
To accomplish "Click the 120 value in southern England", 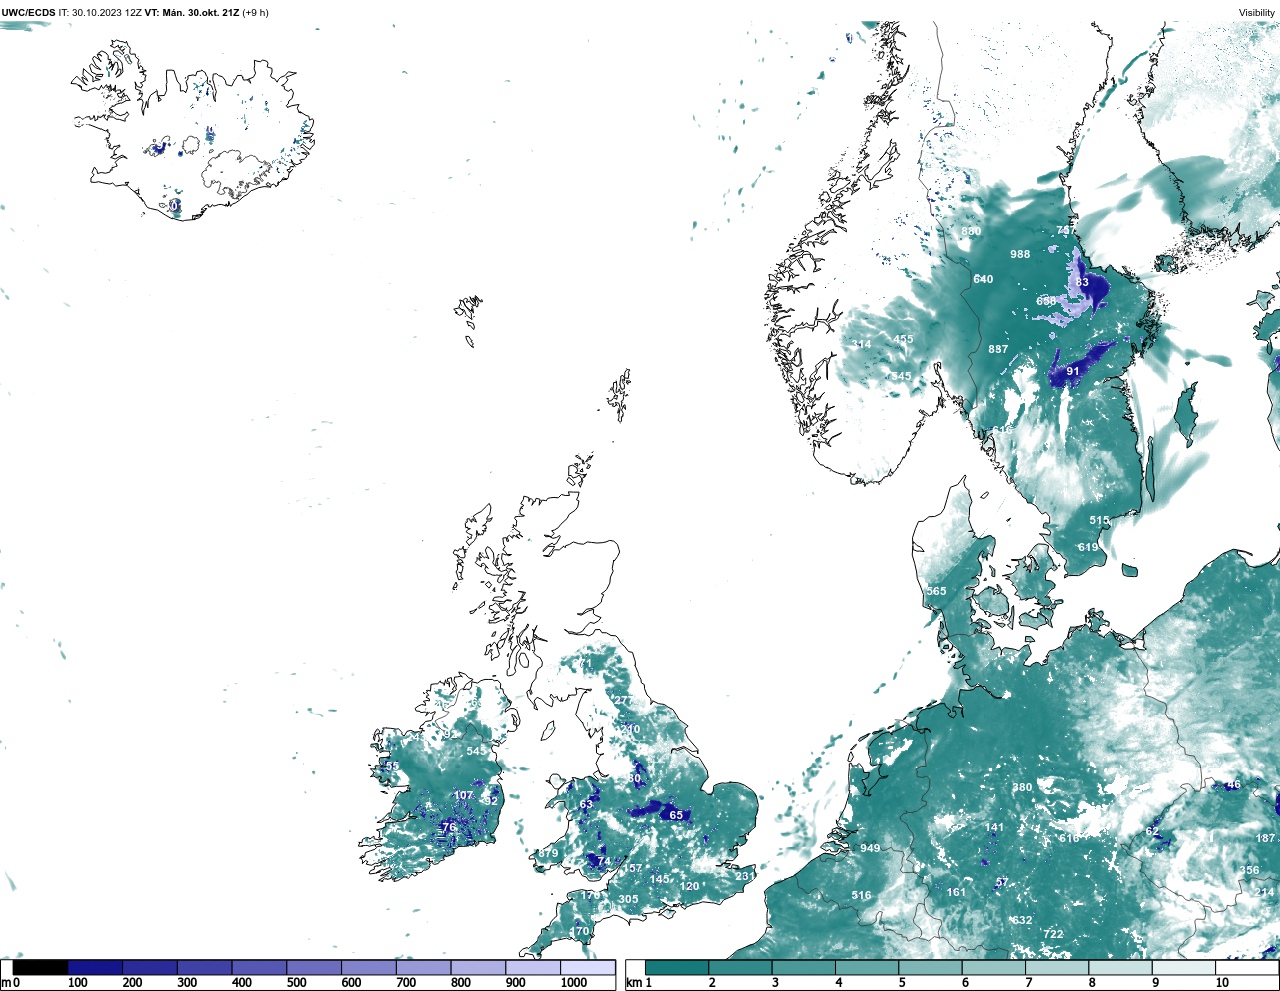I will 690,886.
